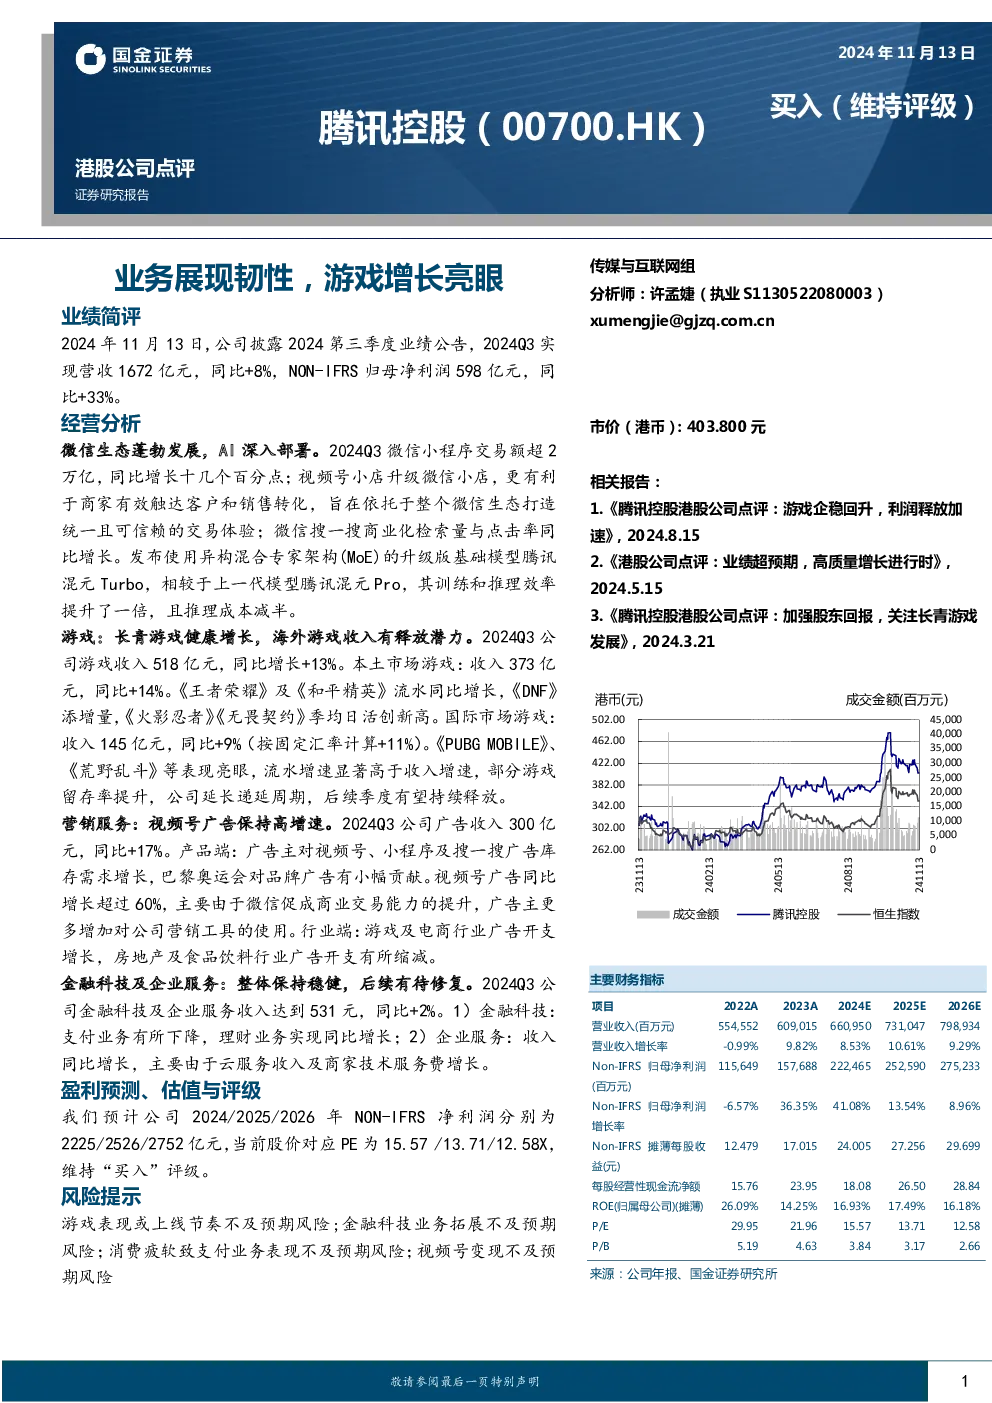The width and height of the screenshot is (992, 1403).
Task: Click the 风险提示 section heading
Action: point(101,1196)
